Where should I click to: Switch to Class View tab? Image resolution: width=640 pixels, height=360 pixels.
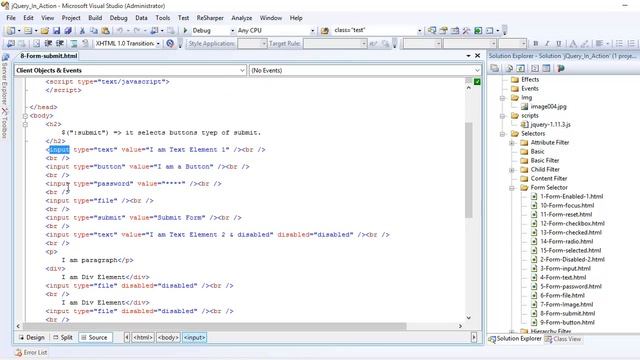[x=563, y=339]
